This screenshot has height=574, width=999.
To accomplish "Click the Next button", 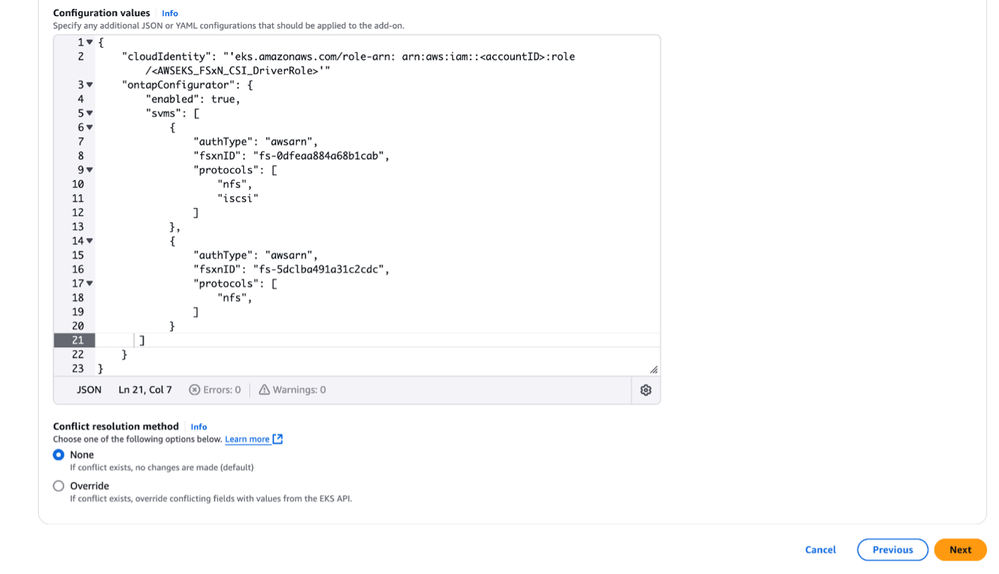I will coord(960,550).
